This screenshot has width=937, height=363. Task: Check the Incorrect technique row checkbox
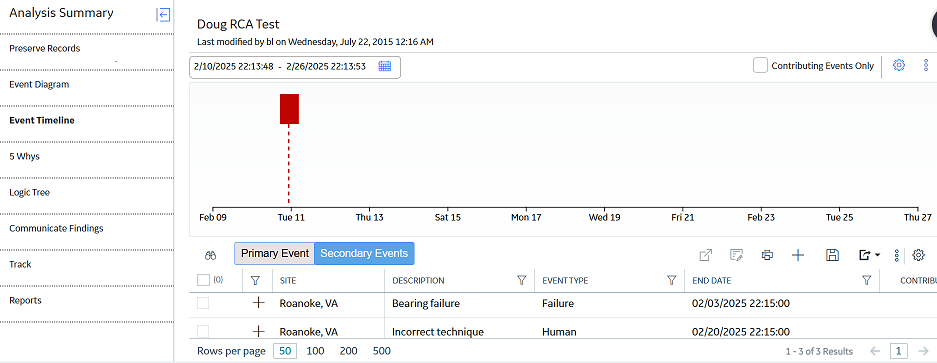pyautogui.click(x=203, y=331)
